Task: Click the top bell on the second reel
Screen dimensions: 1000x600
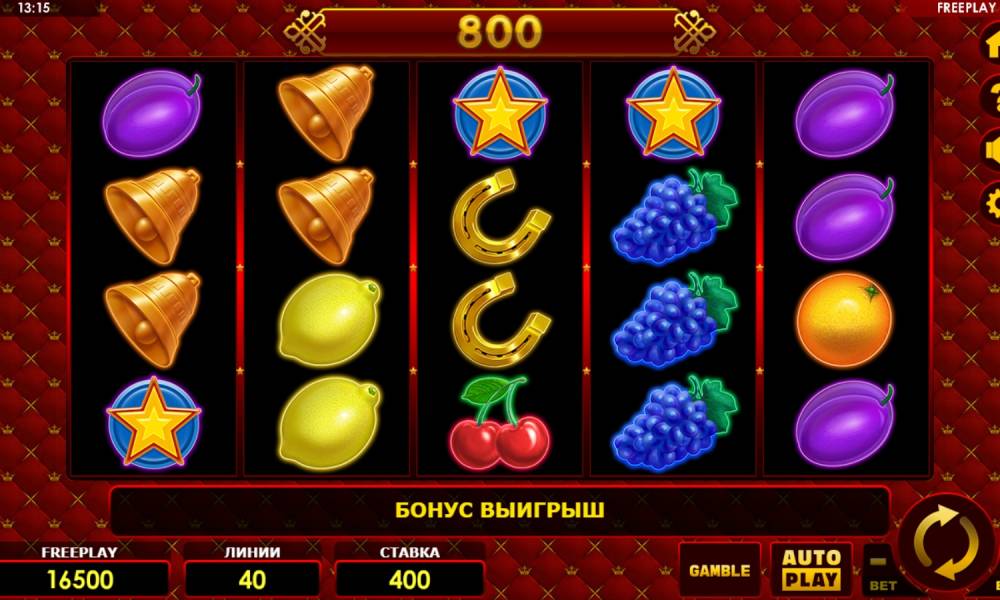Action: (326, 113)
